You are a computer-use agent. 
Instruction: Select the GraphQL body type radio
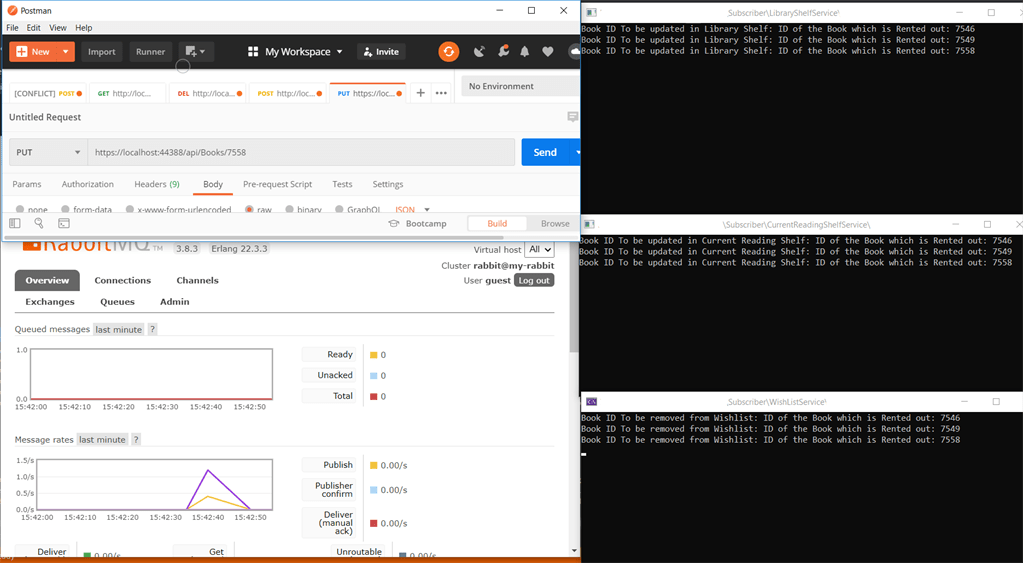(x=339, y=209)
